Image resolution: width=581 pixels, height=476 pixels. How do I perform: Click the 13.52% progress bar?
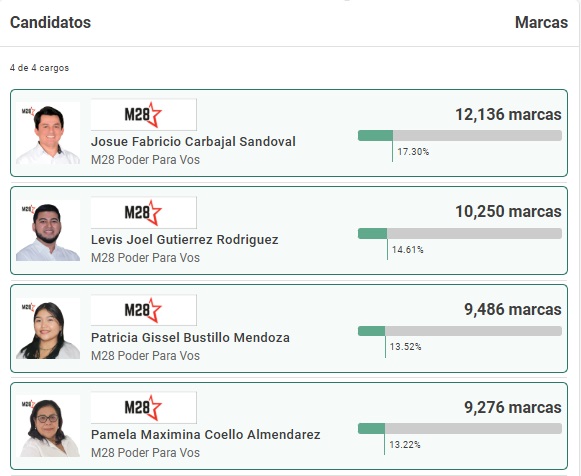460,331
